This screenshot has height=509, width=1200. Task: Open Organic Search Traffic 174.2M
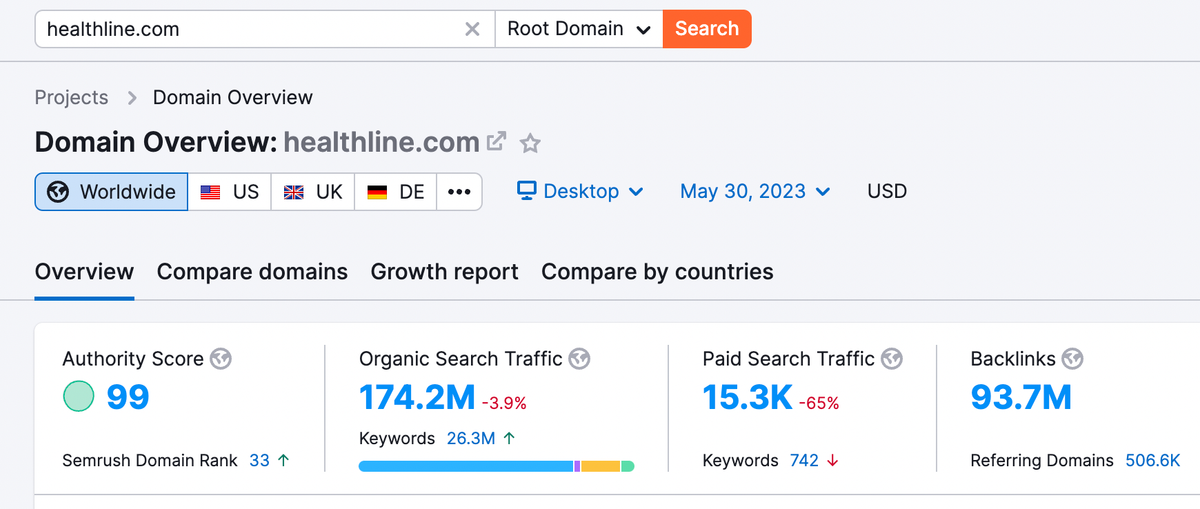click(417, 397)
